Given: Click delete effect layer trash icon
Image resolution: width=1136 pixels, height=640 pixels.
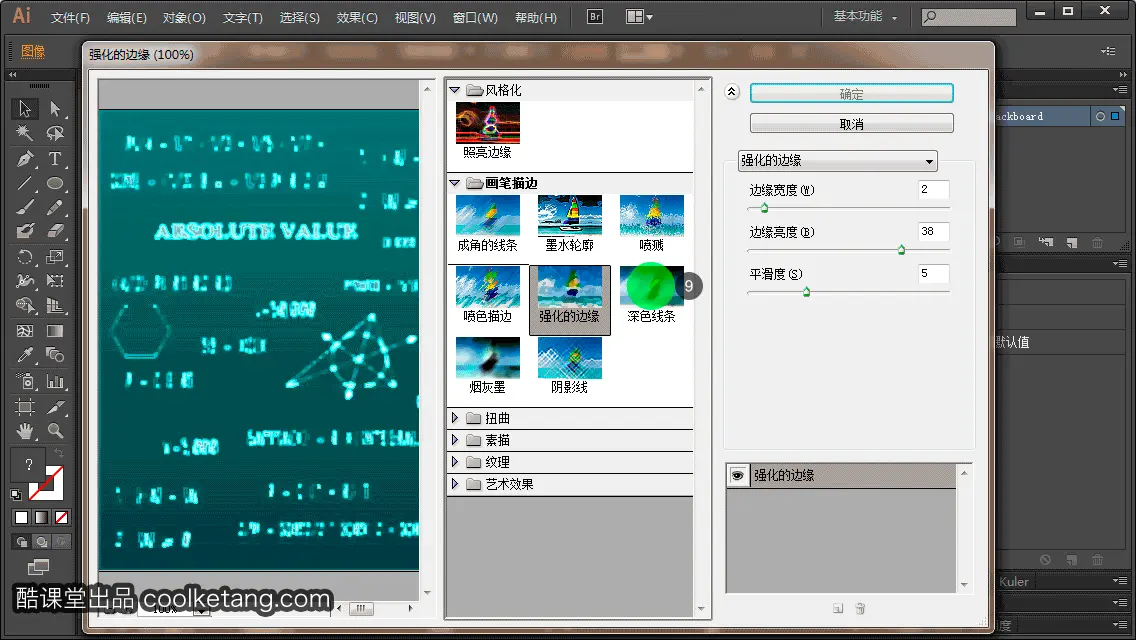Looking at the screenshot, I should (x=860, y=609).
